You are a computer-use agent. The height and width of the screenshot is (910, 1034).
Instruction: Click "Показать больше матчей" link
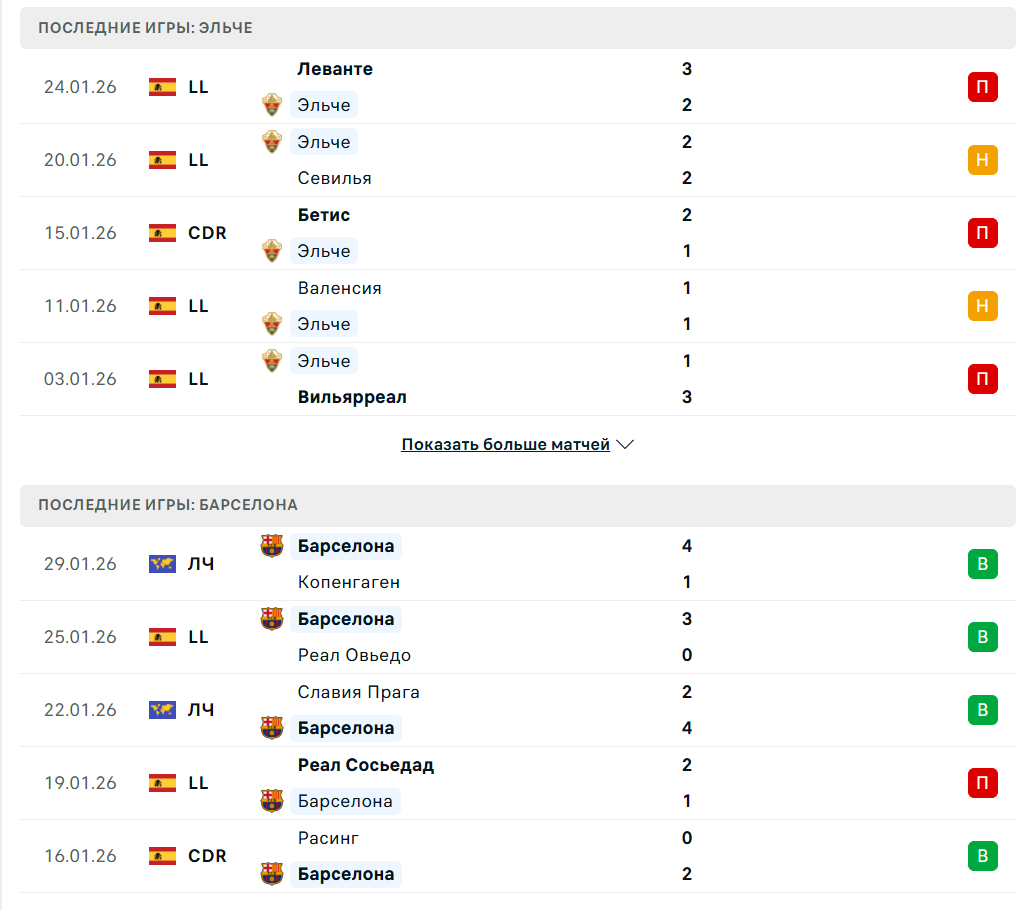[505, 444]
